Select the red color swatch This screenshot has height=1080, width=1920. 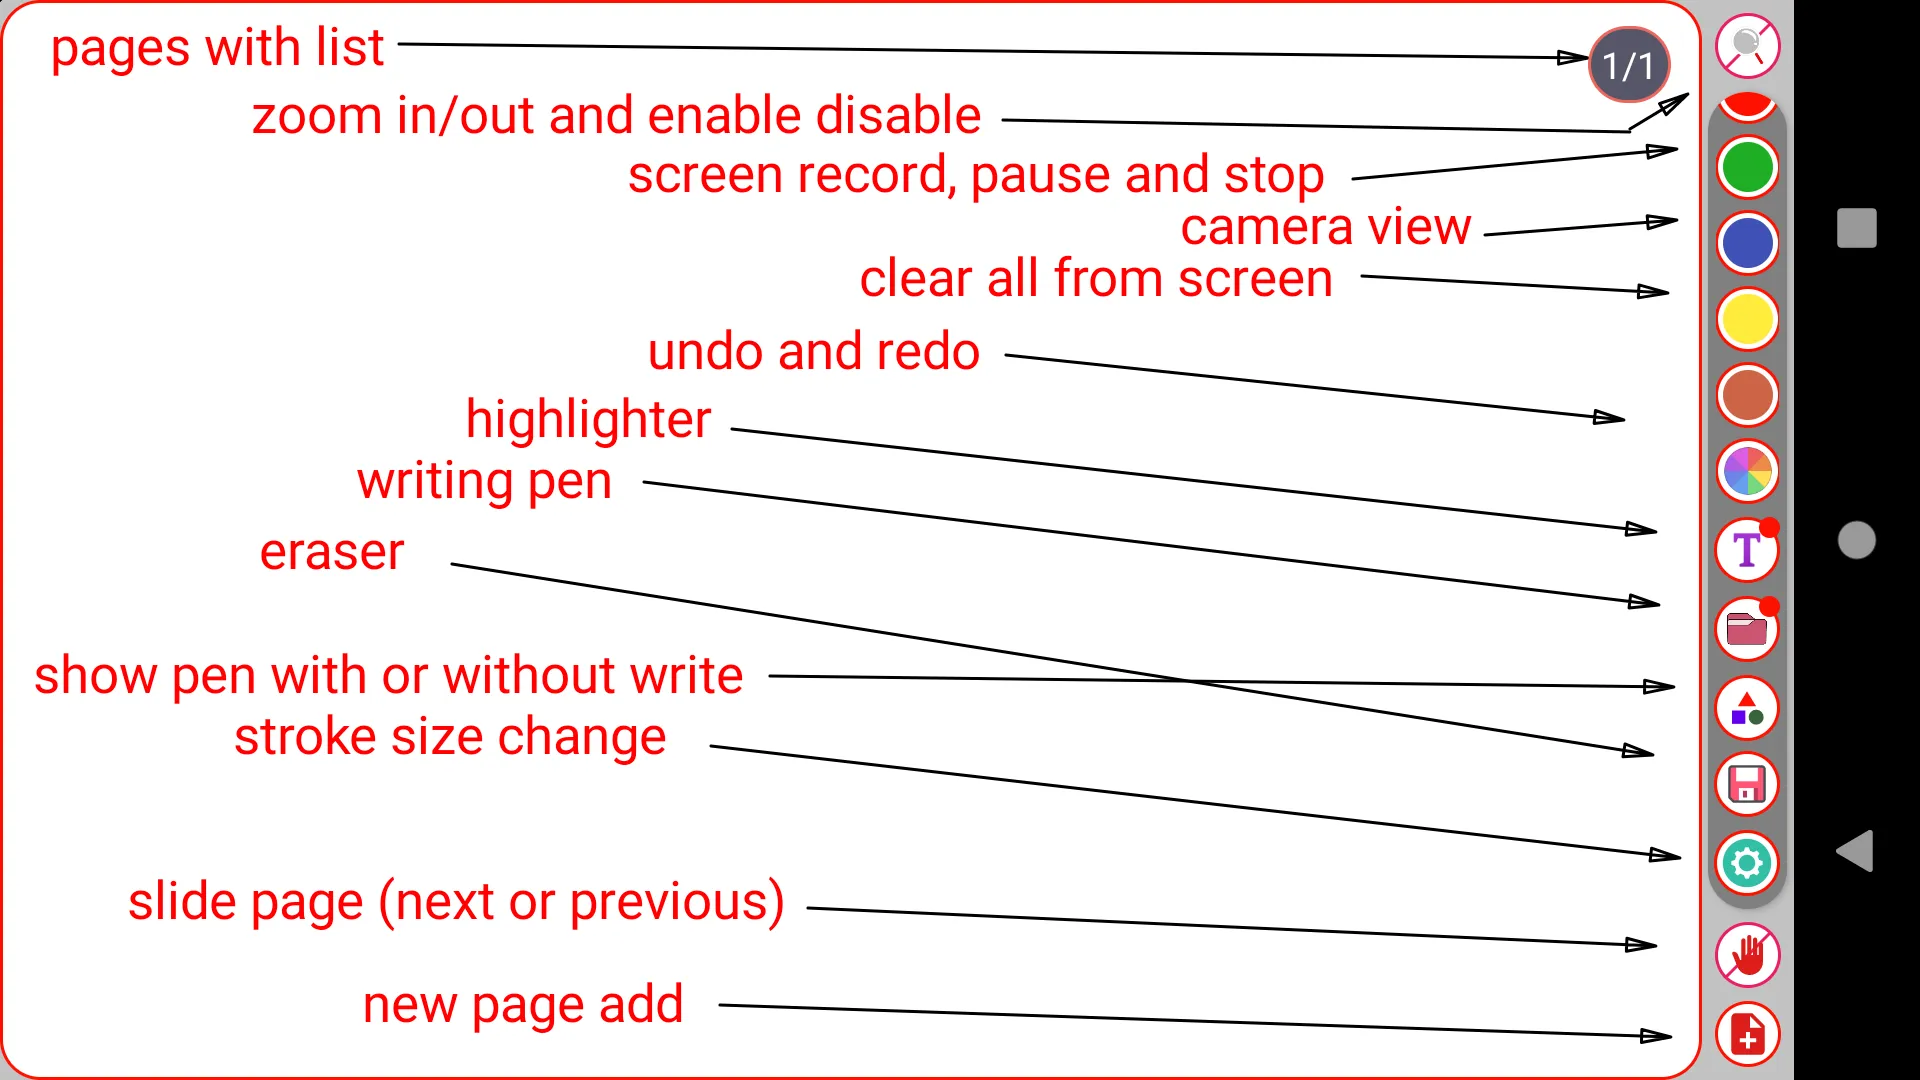click(1746, 105)
